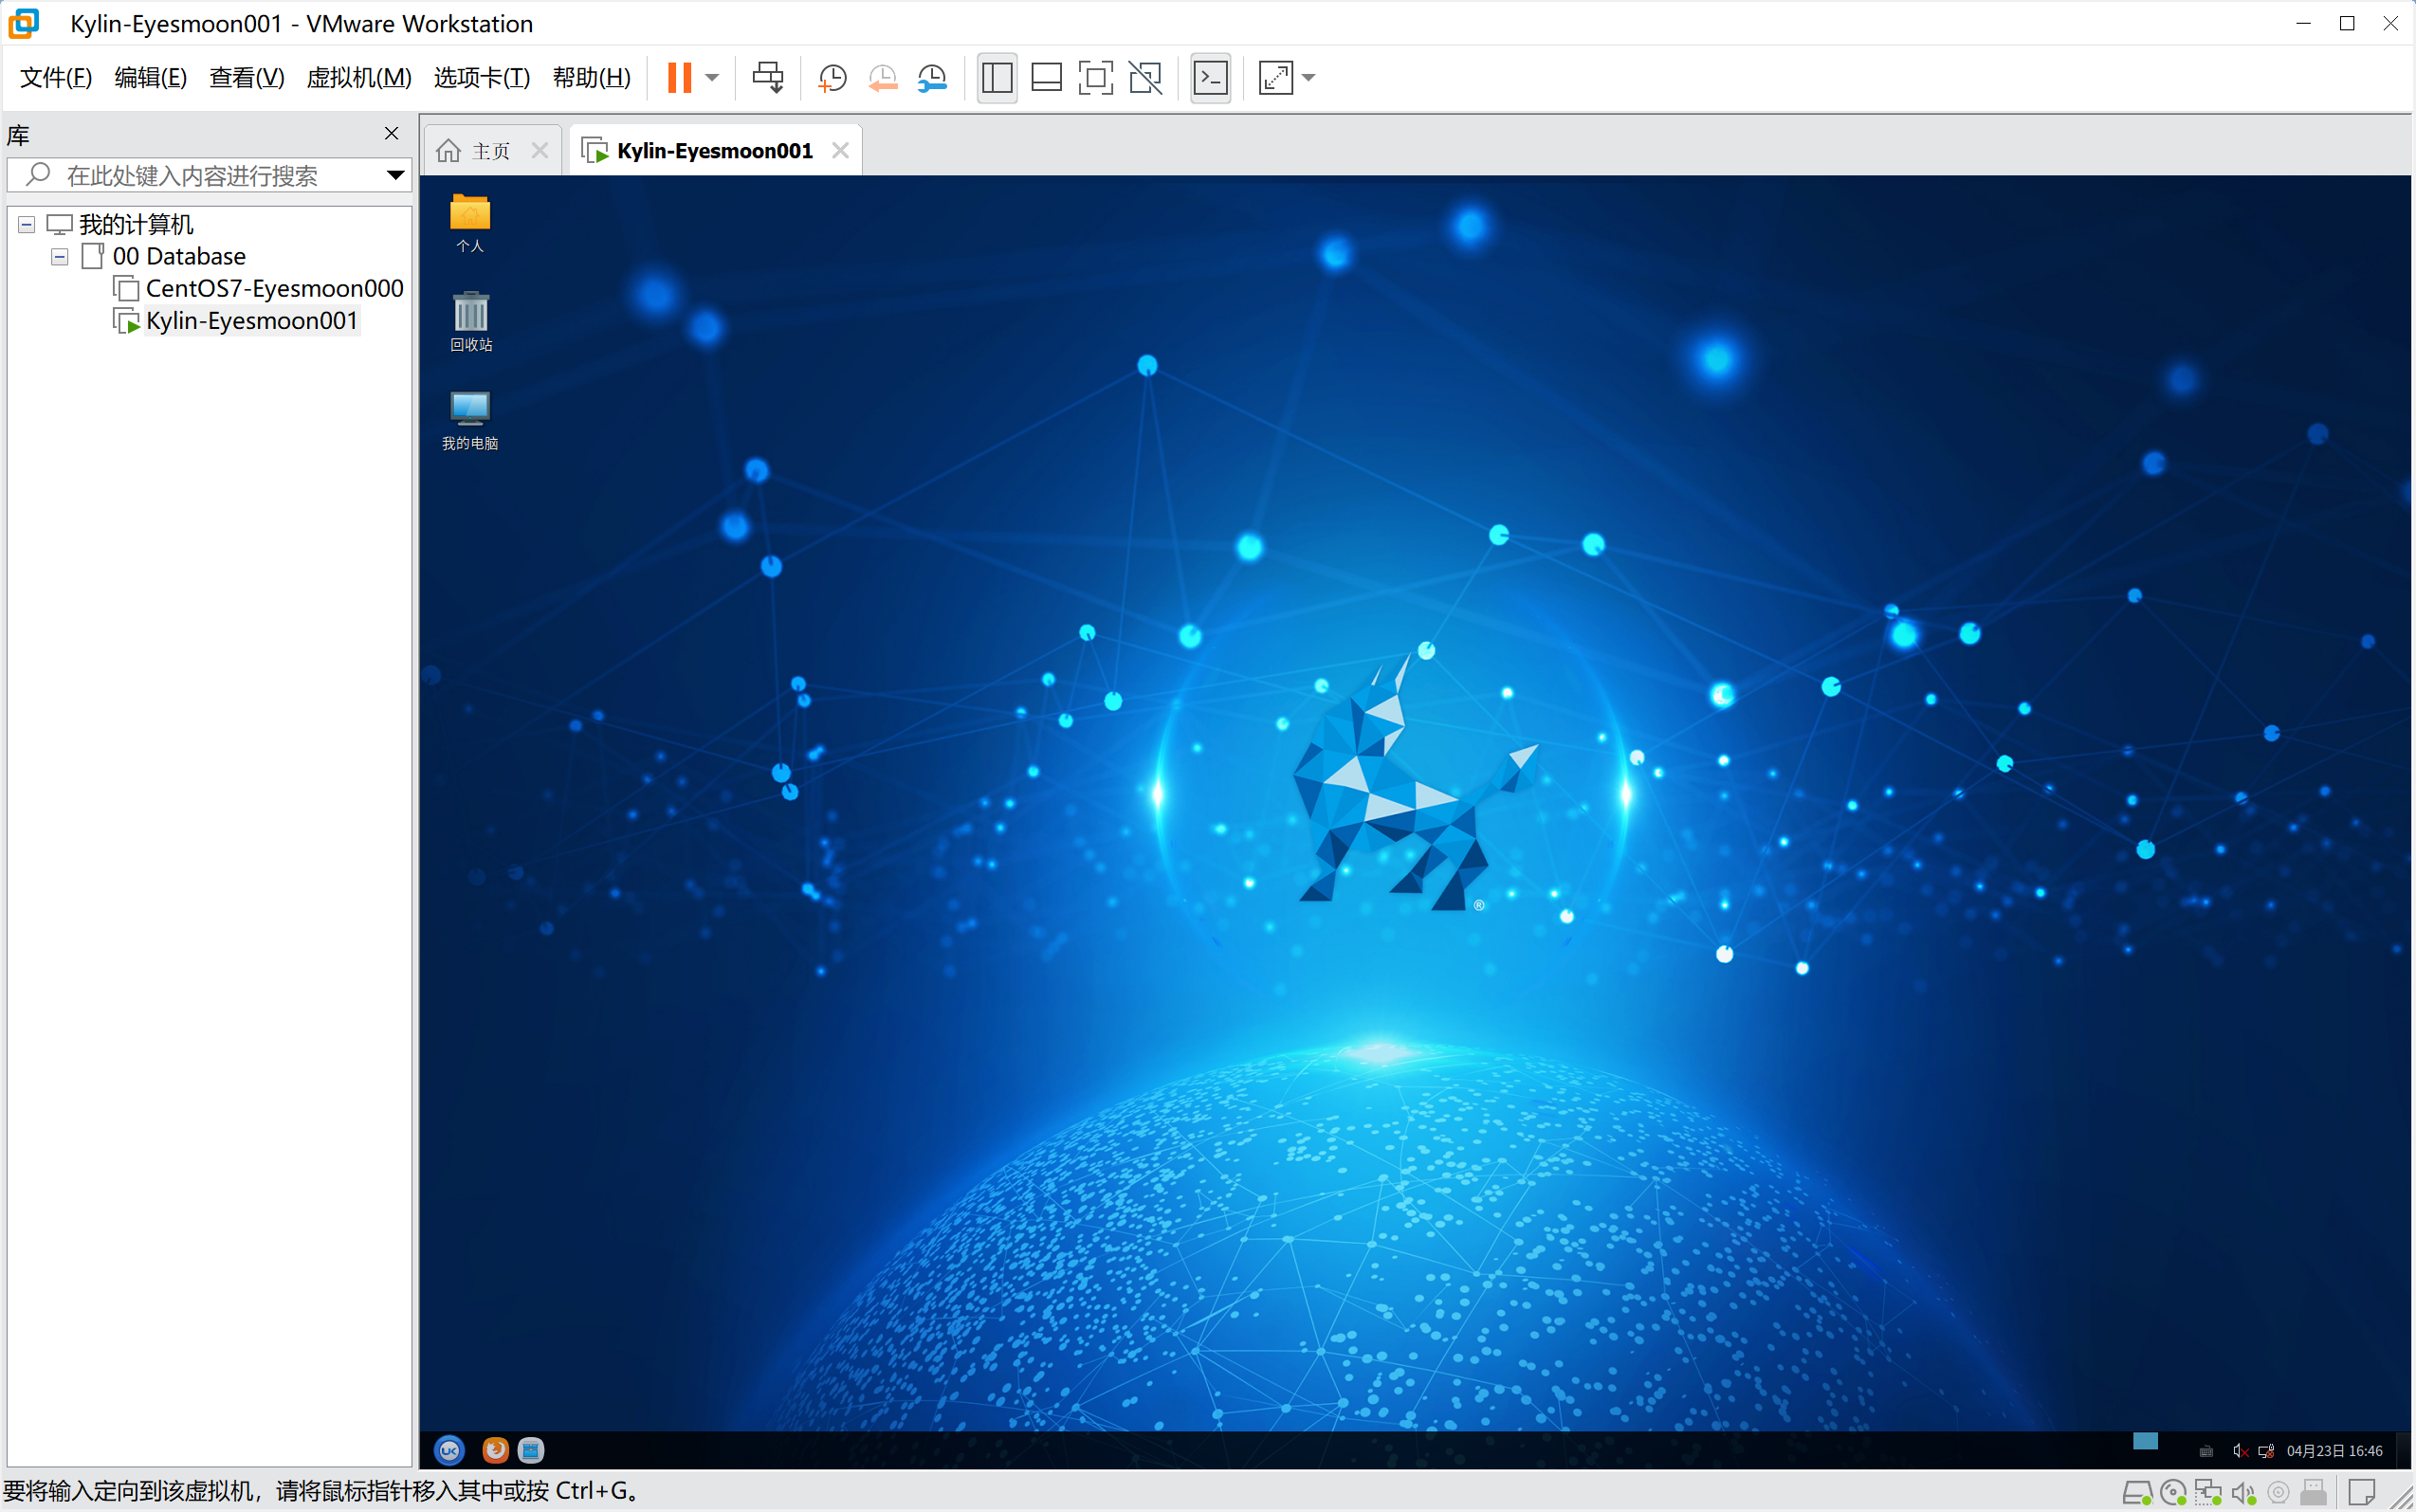
Task: Expand the library search filter dropdown
Action: pos(396,175)
